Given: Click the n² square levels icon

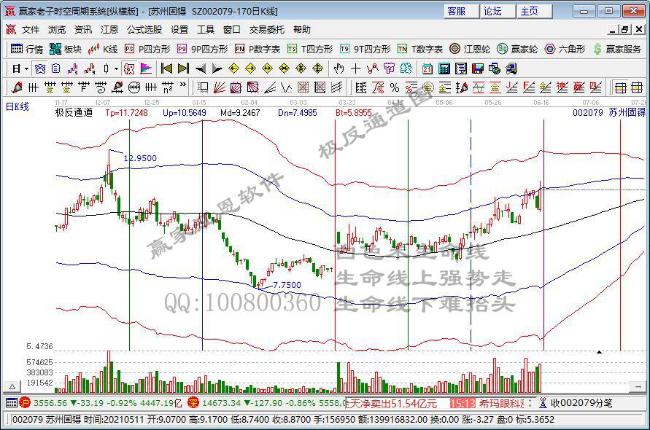Looking at the screenshot, I should coord(167,87).
